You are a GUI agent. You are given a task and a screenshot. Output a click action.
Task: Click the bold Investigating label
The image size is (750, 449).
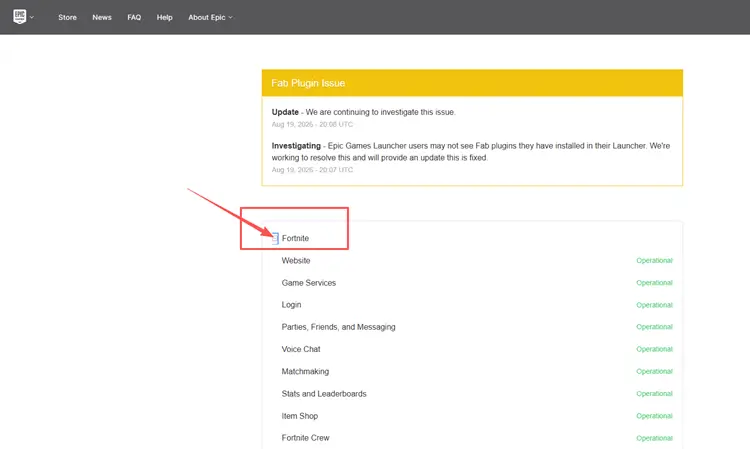coord(296,146)
